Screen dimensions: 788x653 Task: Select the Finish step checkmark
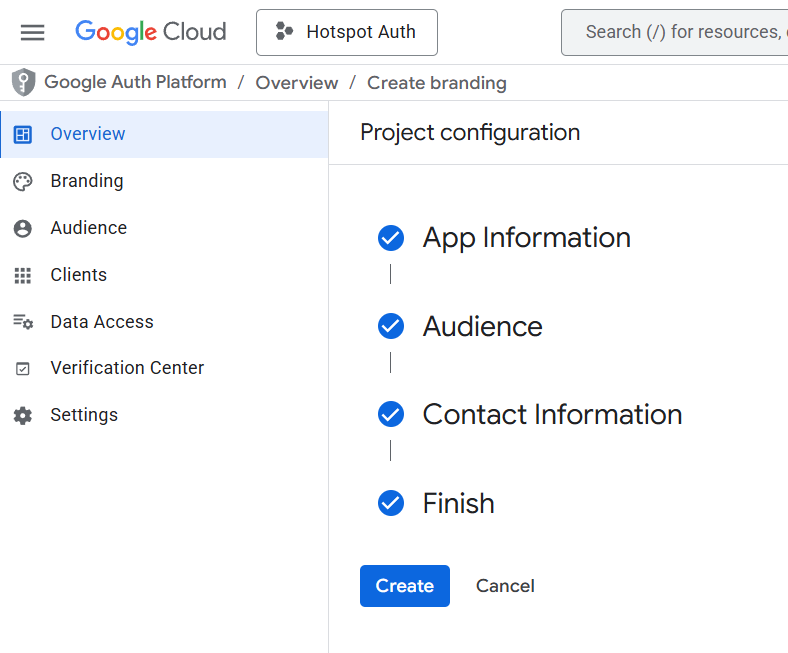391,503
